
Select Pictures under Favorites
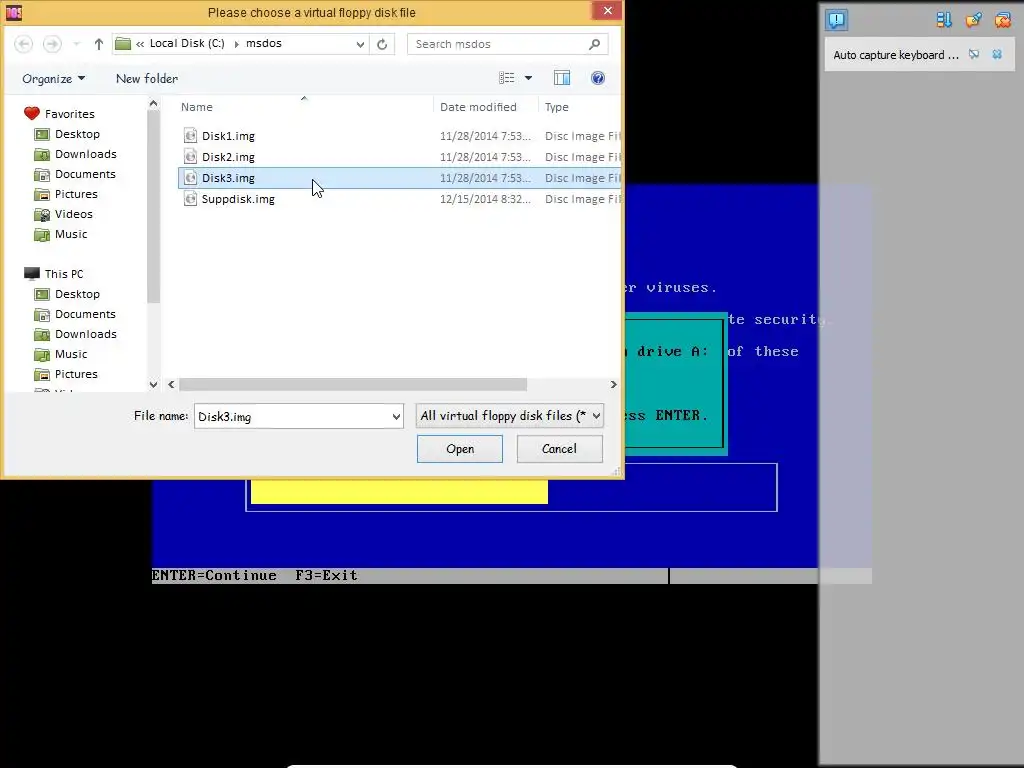(x=76, y=194)
